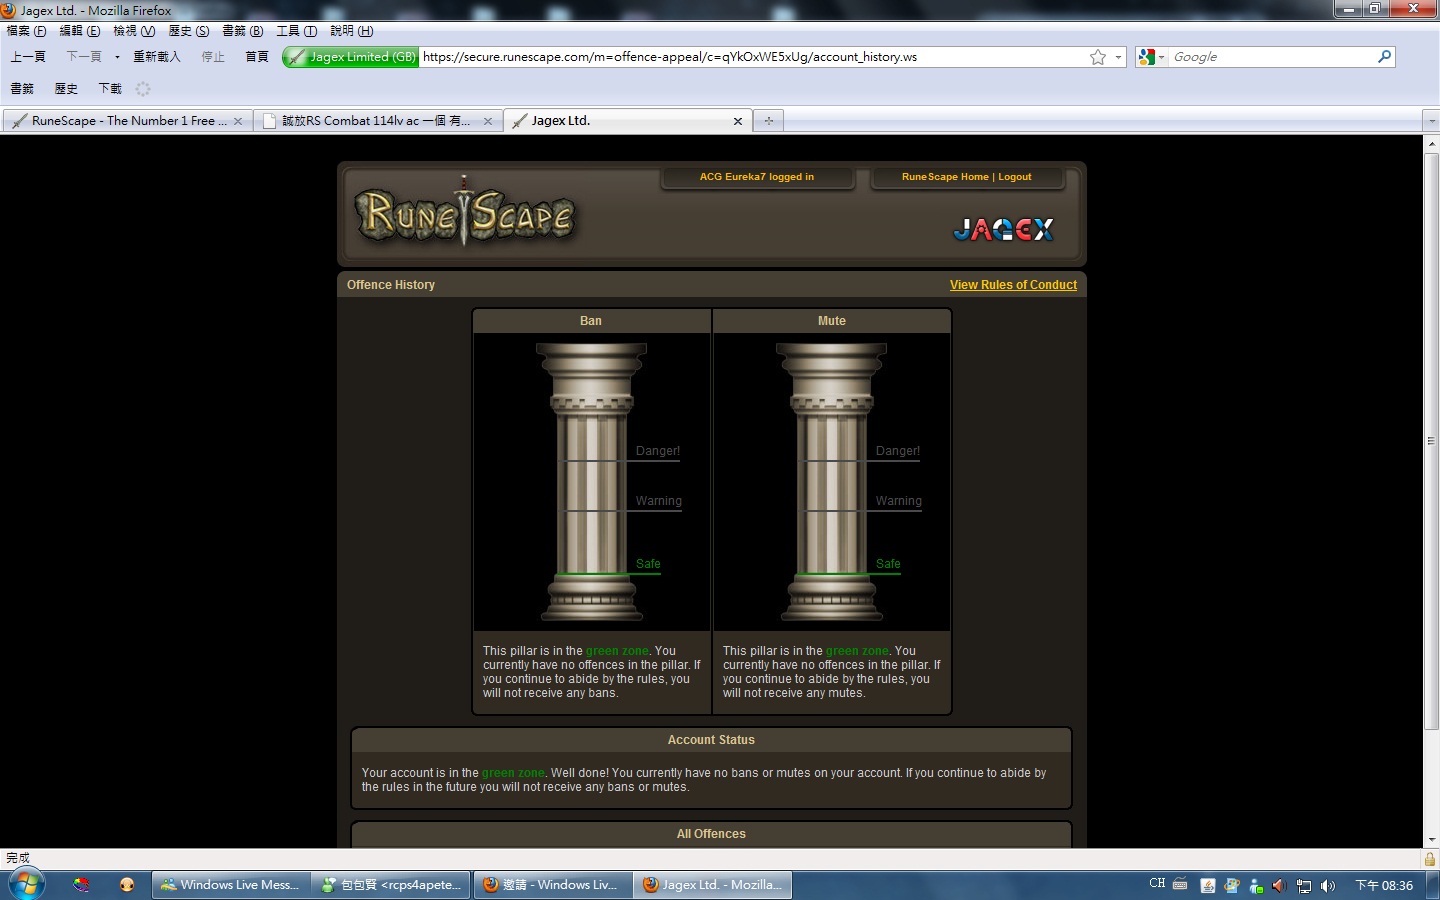Click the Mute column header
Image resolution: width=1440 pixels, height=900 pixels.
(832, 321)
